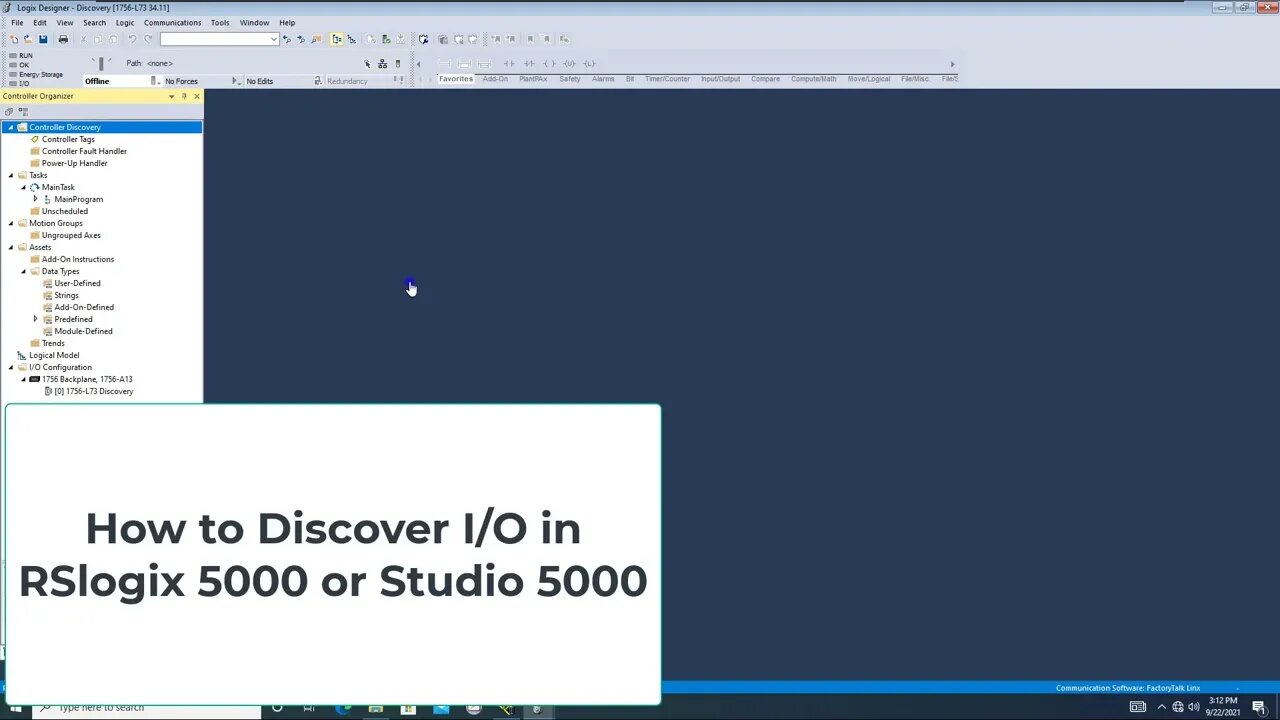Switch to the Add-On instruction tab

(x=495, y=79)
